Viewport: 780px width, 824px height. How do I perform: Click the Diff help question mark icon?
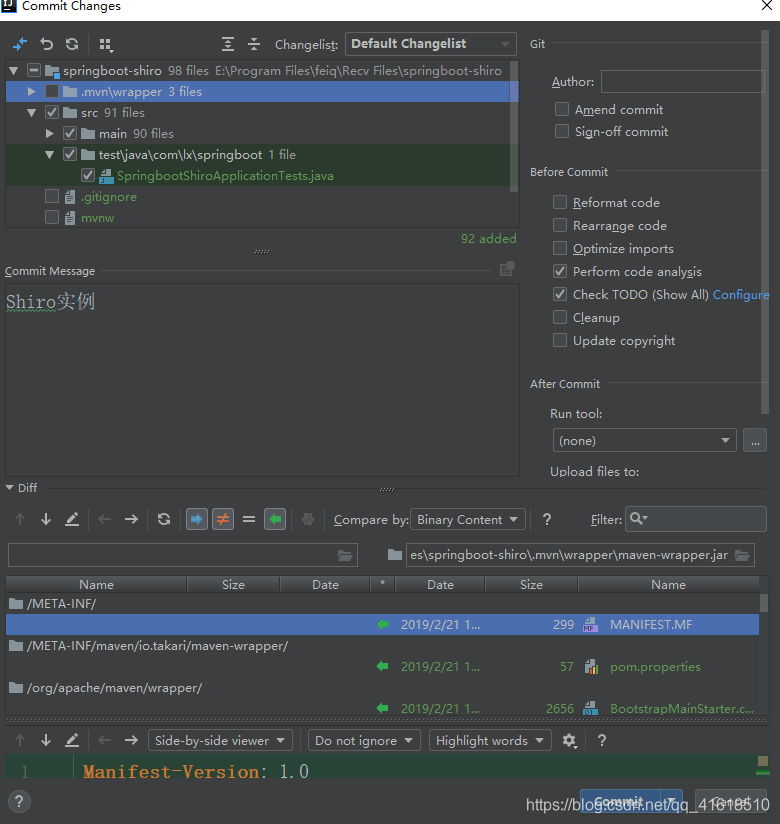click(547, 519)
